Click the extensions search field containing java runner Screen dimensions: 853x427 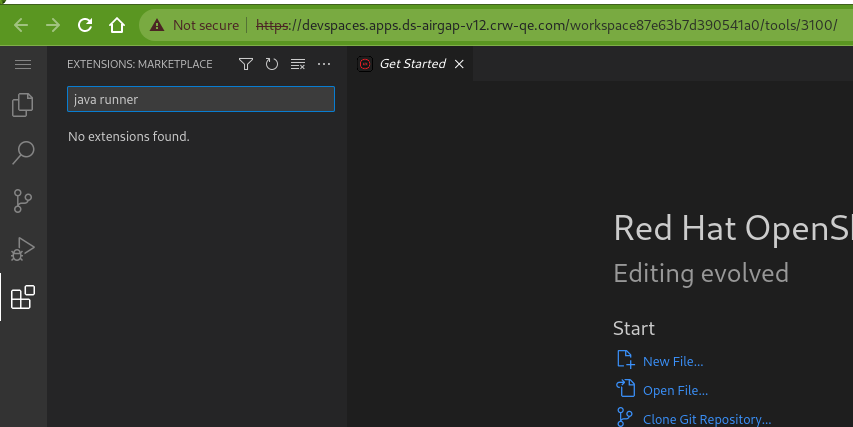point(200,100)
